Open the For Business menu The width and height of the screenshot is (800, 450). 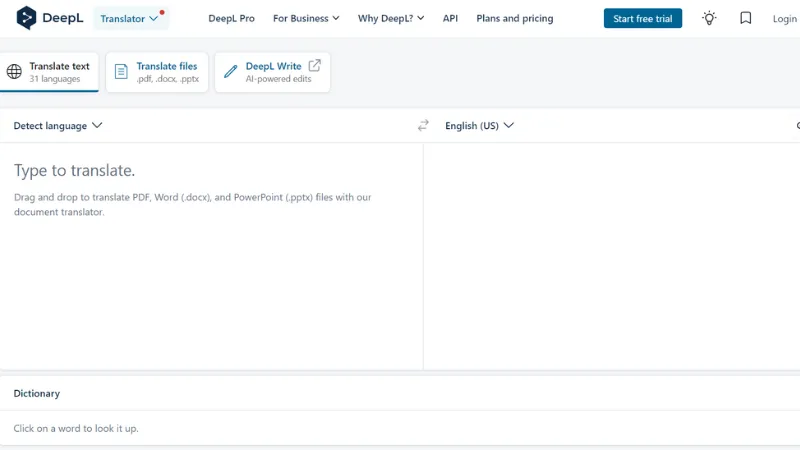click(x=306, y=18)
